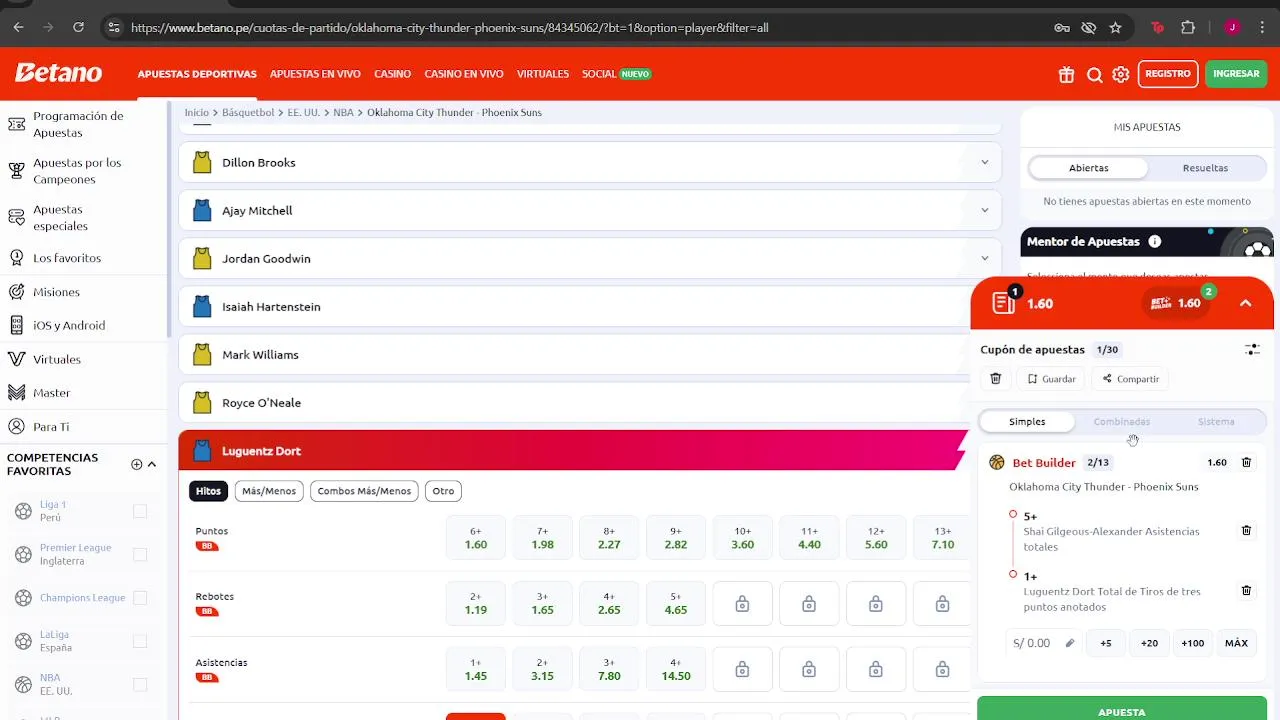This screenshot has width=1280, height=720.
Task: Select the Más/Menos filter tab
Action: pyautogui.click(x=269, y=491)
